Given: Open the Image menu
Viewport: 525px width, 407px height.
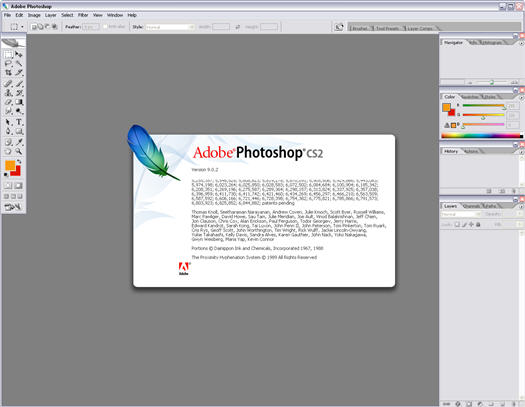Looking at the screenshot, I should [34, 15].
